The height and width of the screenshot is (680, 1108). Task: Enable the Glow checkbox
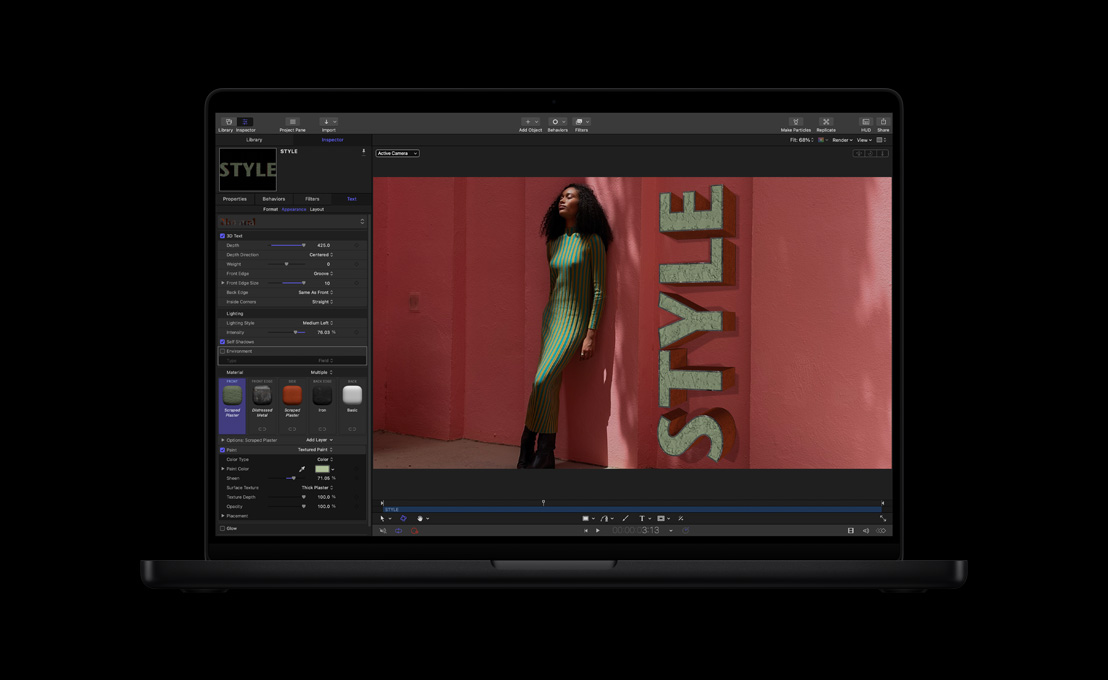click(222, 527)
